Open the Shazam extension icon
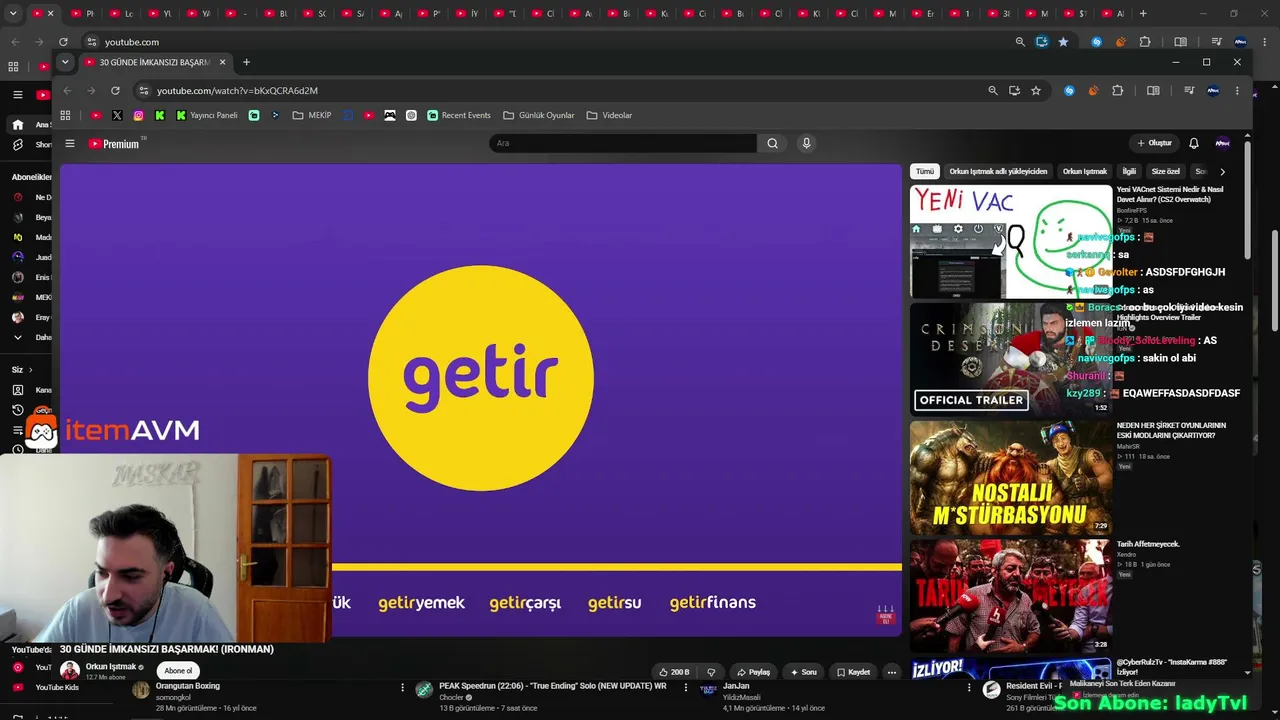1280x720 pixels. [1069, 90]
